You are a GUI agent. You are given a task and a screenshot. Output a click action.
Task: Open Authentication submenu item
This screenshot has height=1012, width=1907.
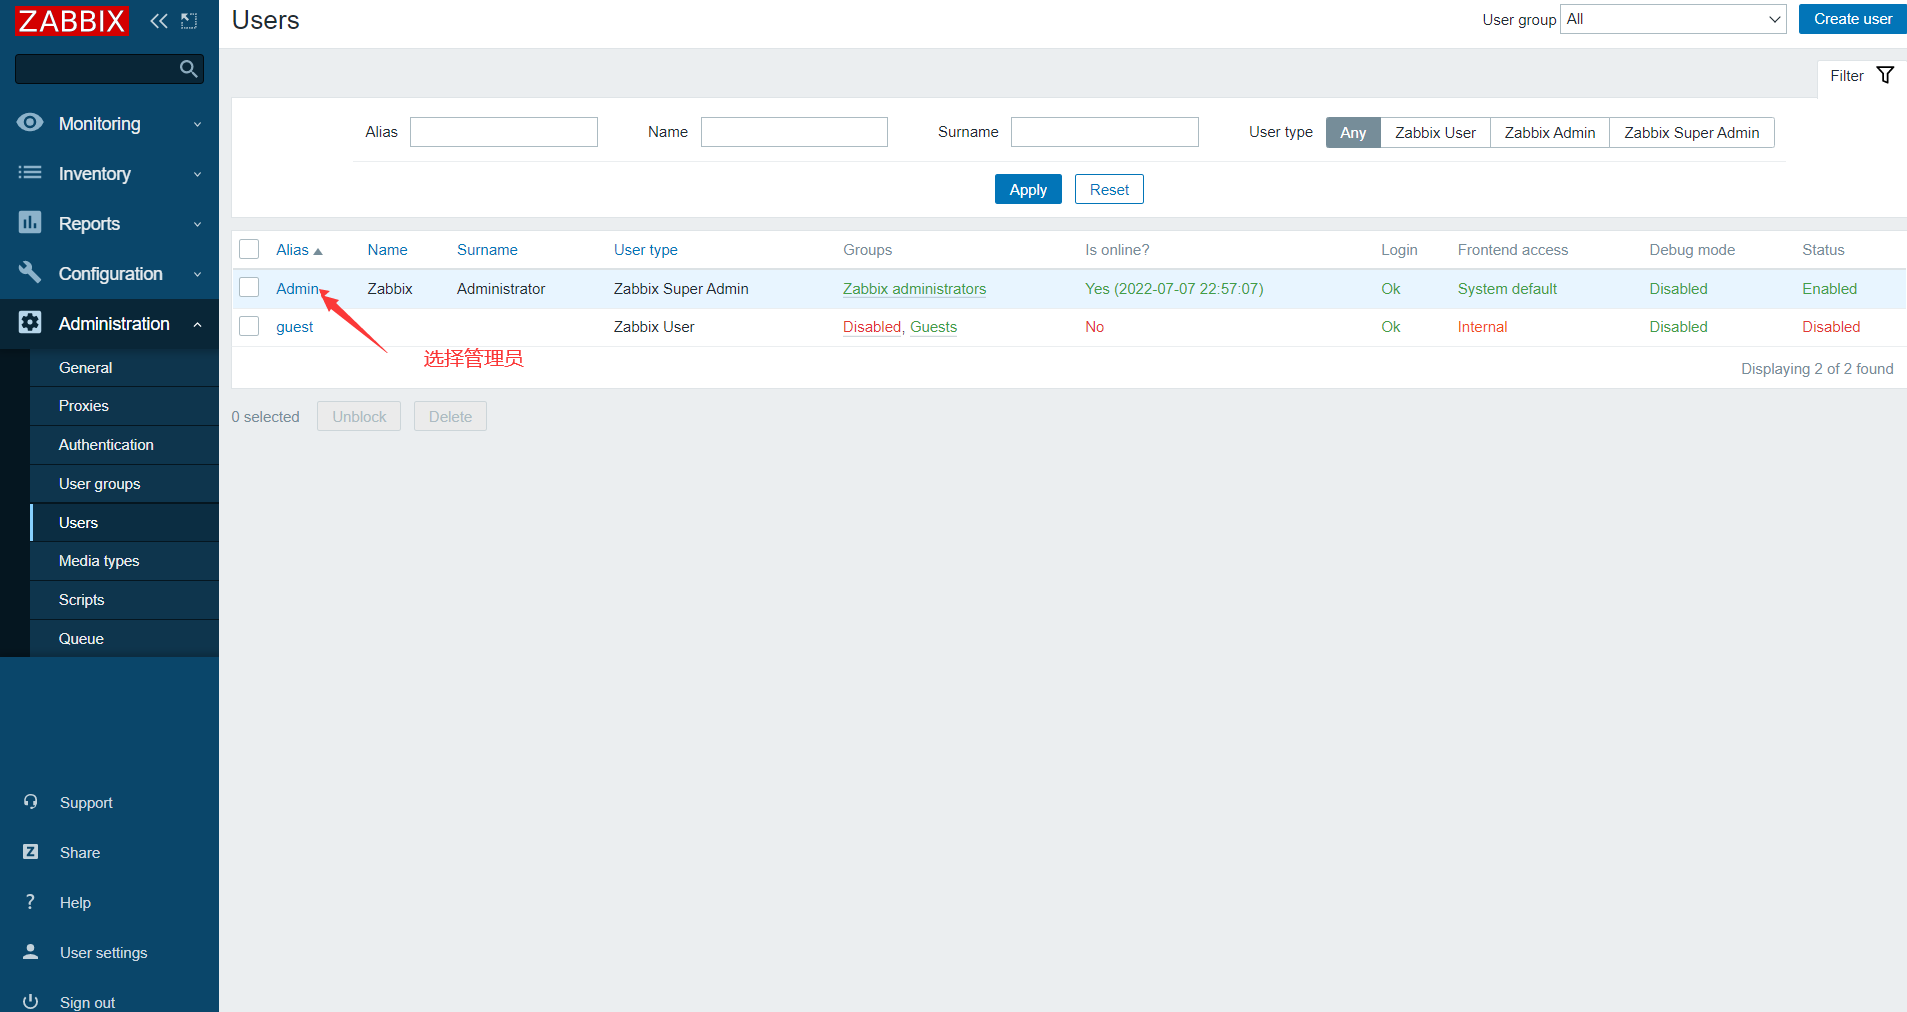[124, 445]
